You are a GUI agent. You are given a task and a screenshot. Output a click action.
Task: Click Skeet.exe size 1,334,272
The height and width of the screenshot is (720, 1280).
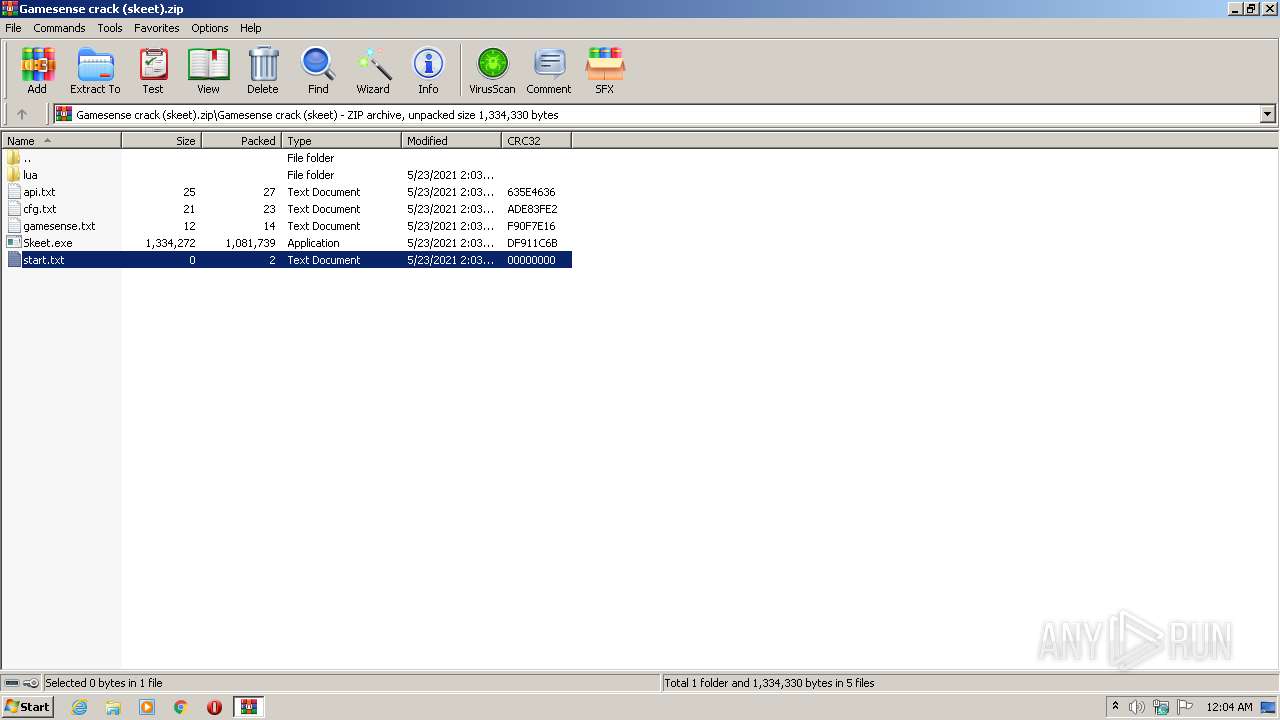pyautogui.click(x=170, y=243)
